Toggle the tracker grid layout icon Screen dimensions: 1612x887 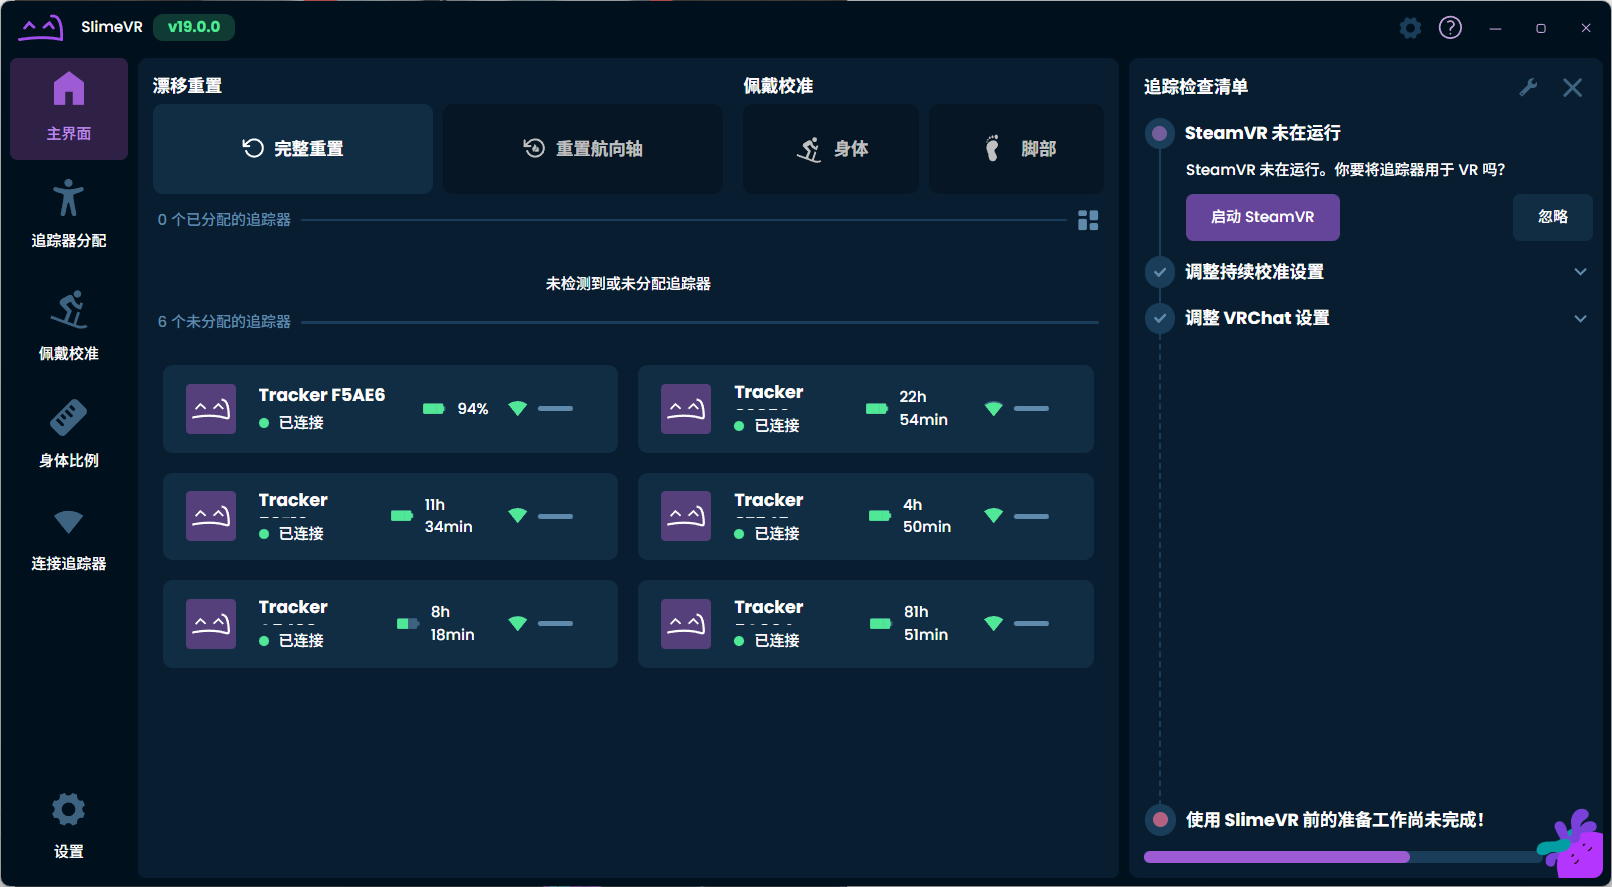1088,220
